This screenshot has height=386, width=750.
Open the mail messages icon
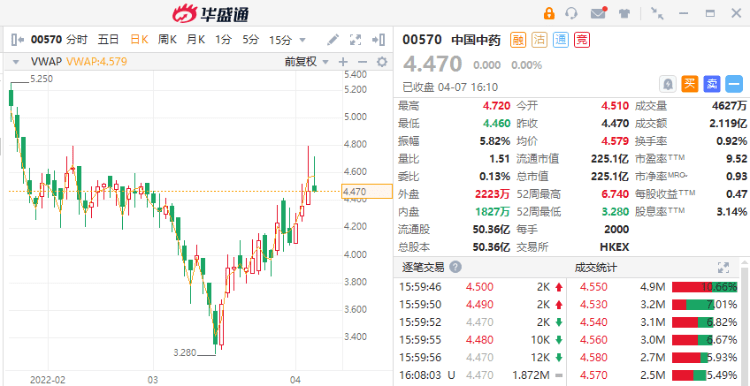click(x=598, y=13)
